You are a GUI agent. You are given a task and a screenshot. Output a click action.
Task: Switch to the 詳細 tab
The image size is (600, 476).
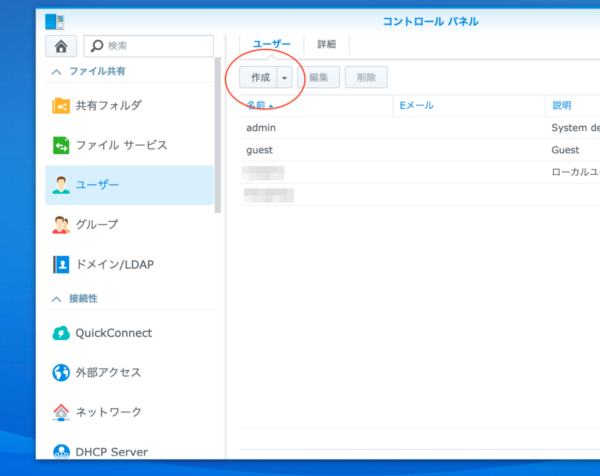[x=326, y=44]
